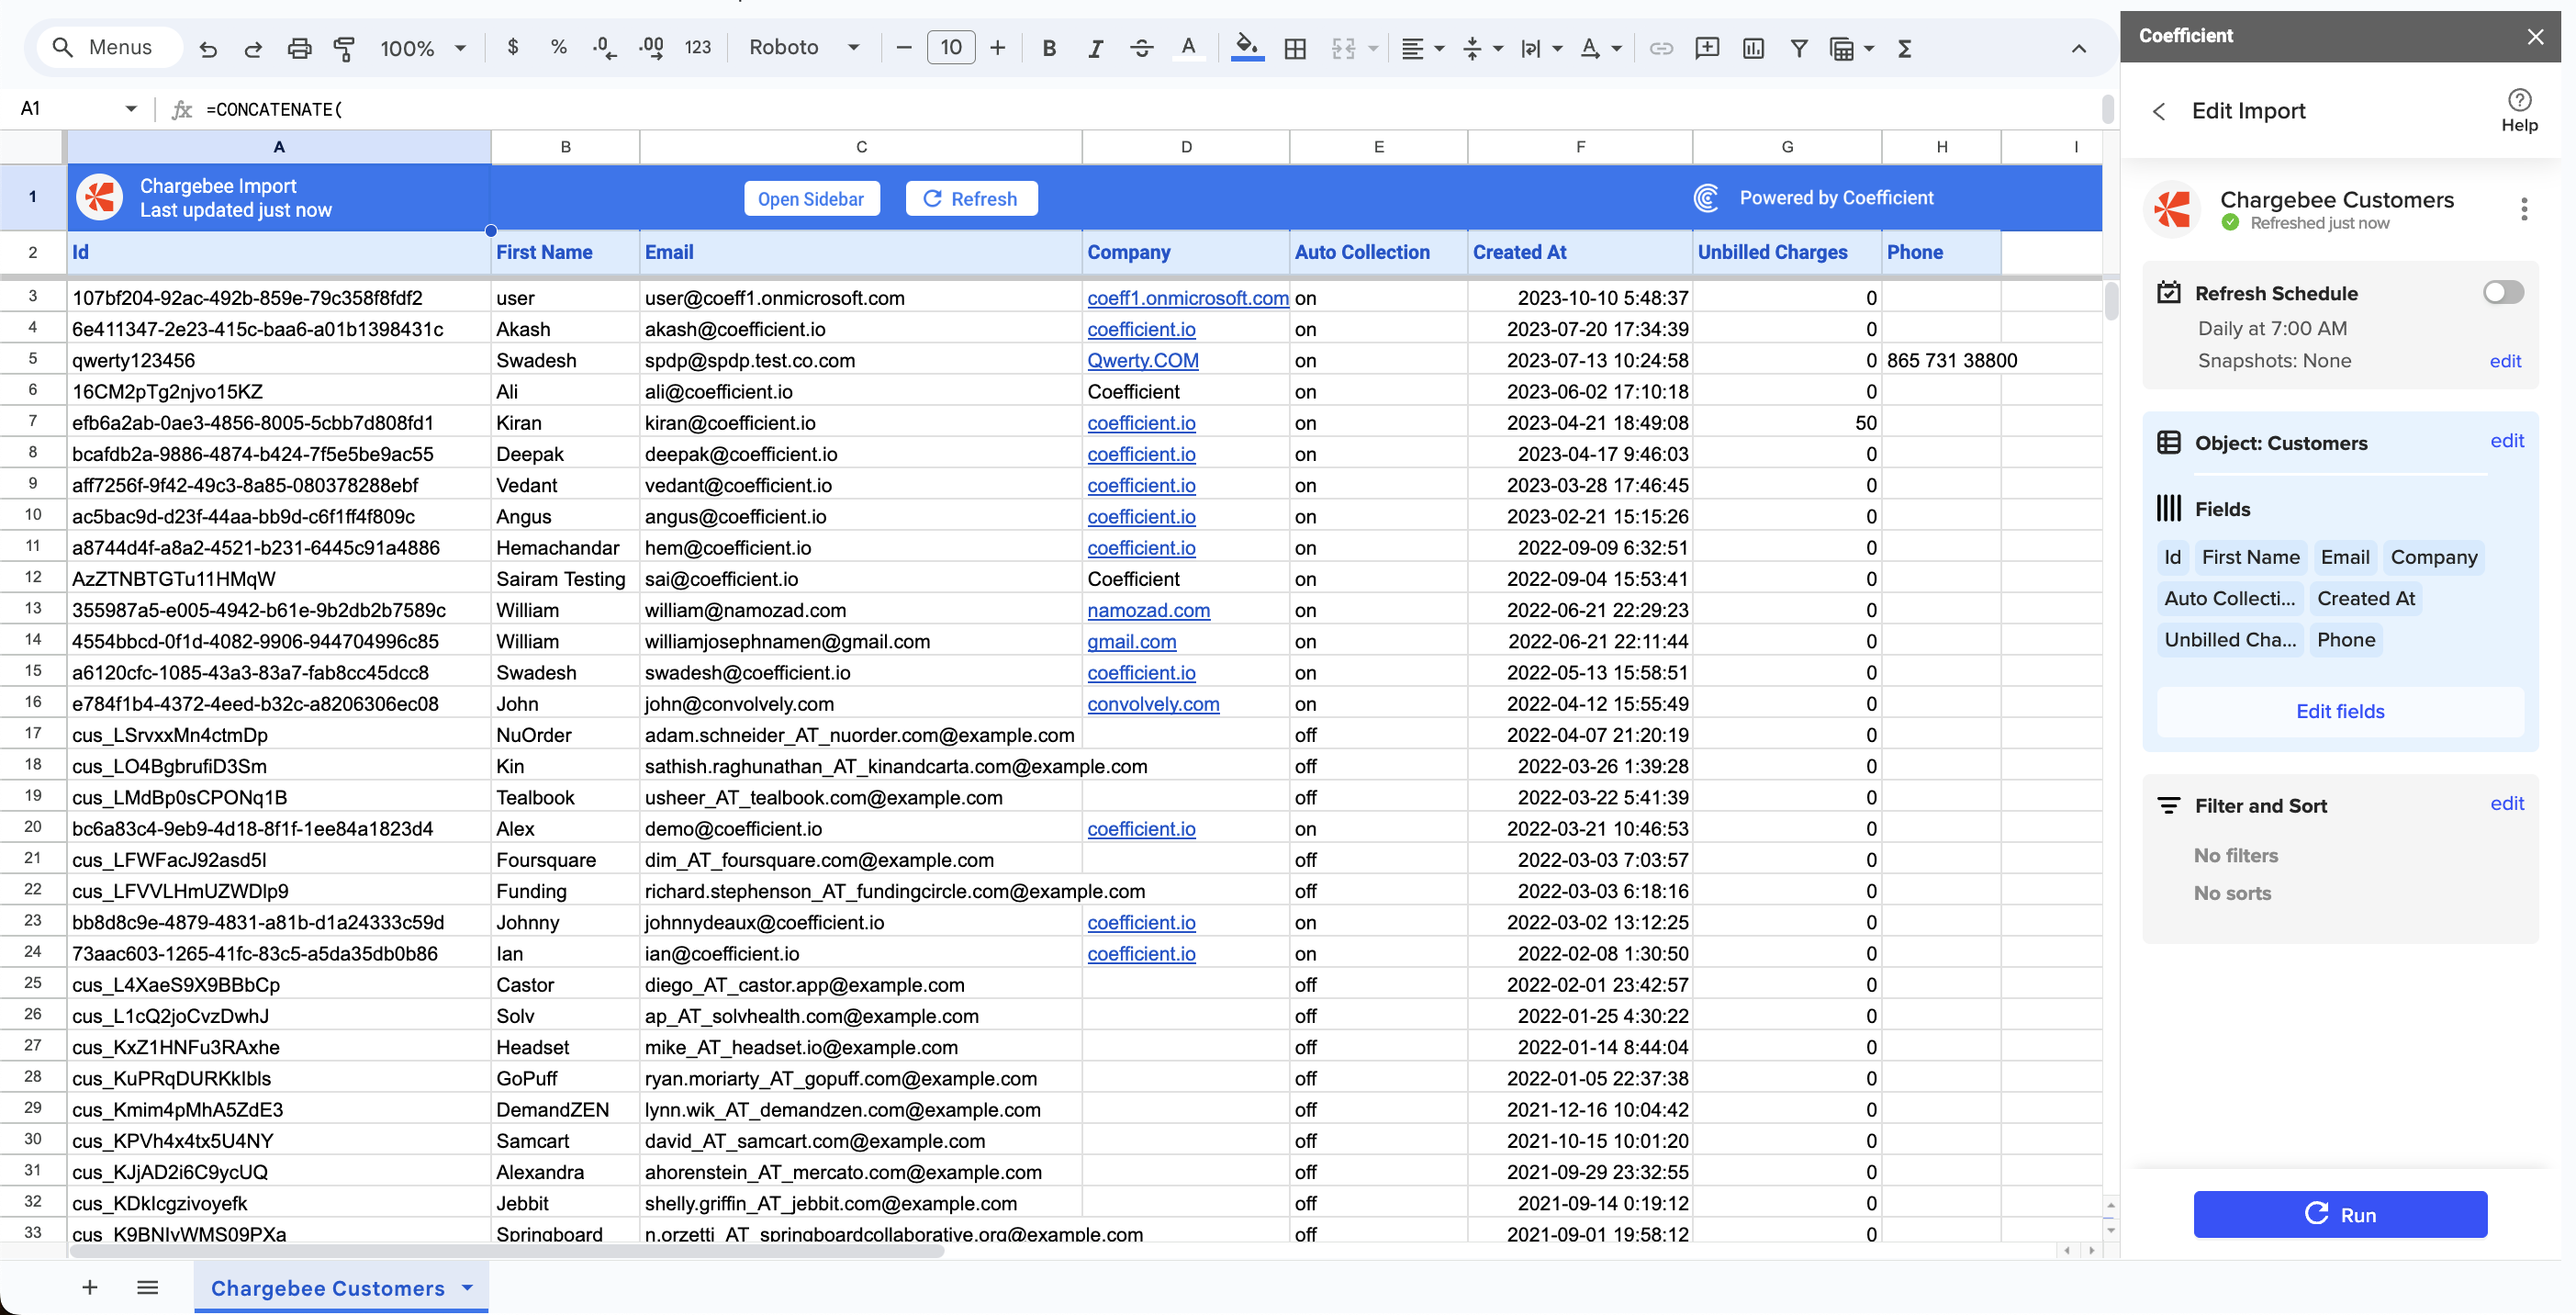Click the insert comment icon

pyautogui.click(x=1707, y=48)
